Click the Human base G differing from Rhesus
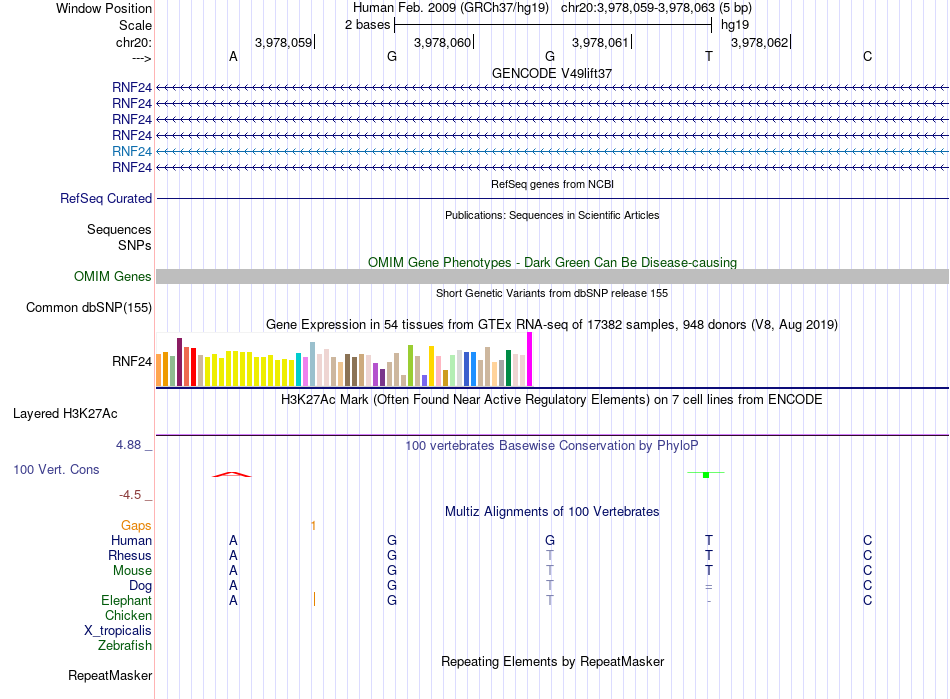 [550, 540]
